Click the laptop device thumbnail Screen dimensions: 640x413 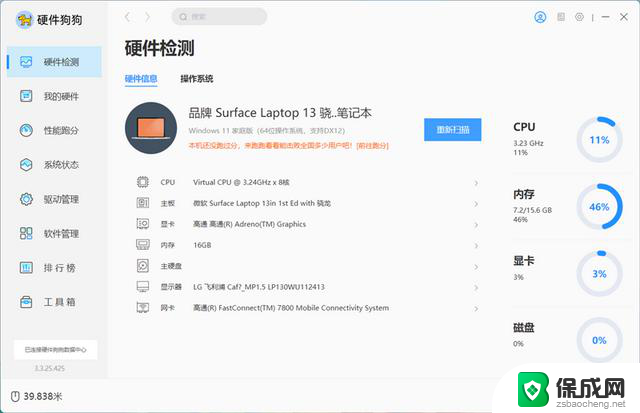point(151,128)
